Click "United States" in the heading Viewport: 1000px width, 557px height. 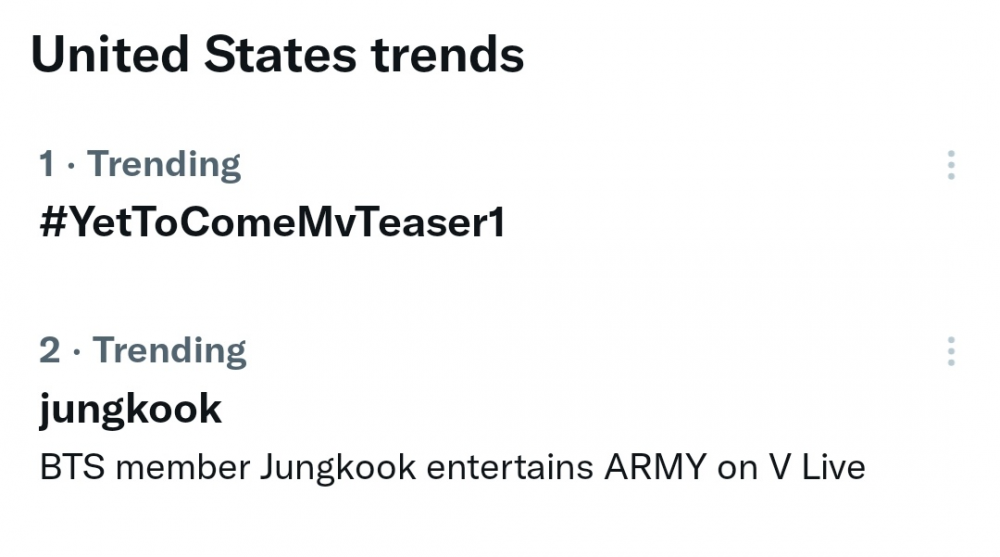tap(193, 54)
